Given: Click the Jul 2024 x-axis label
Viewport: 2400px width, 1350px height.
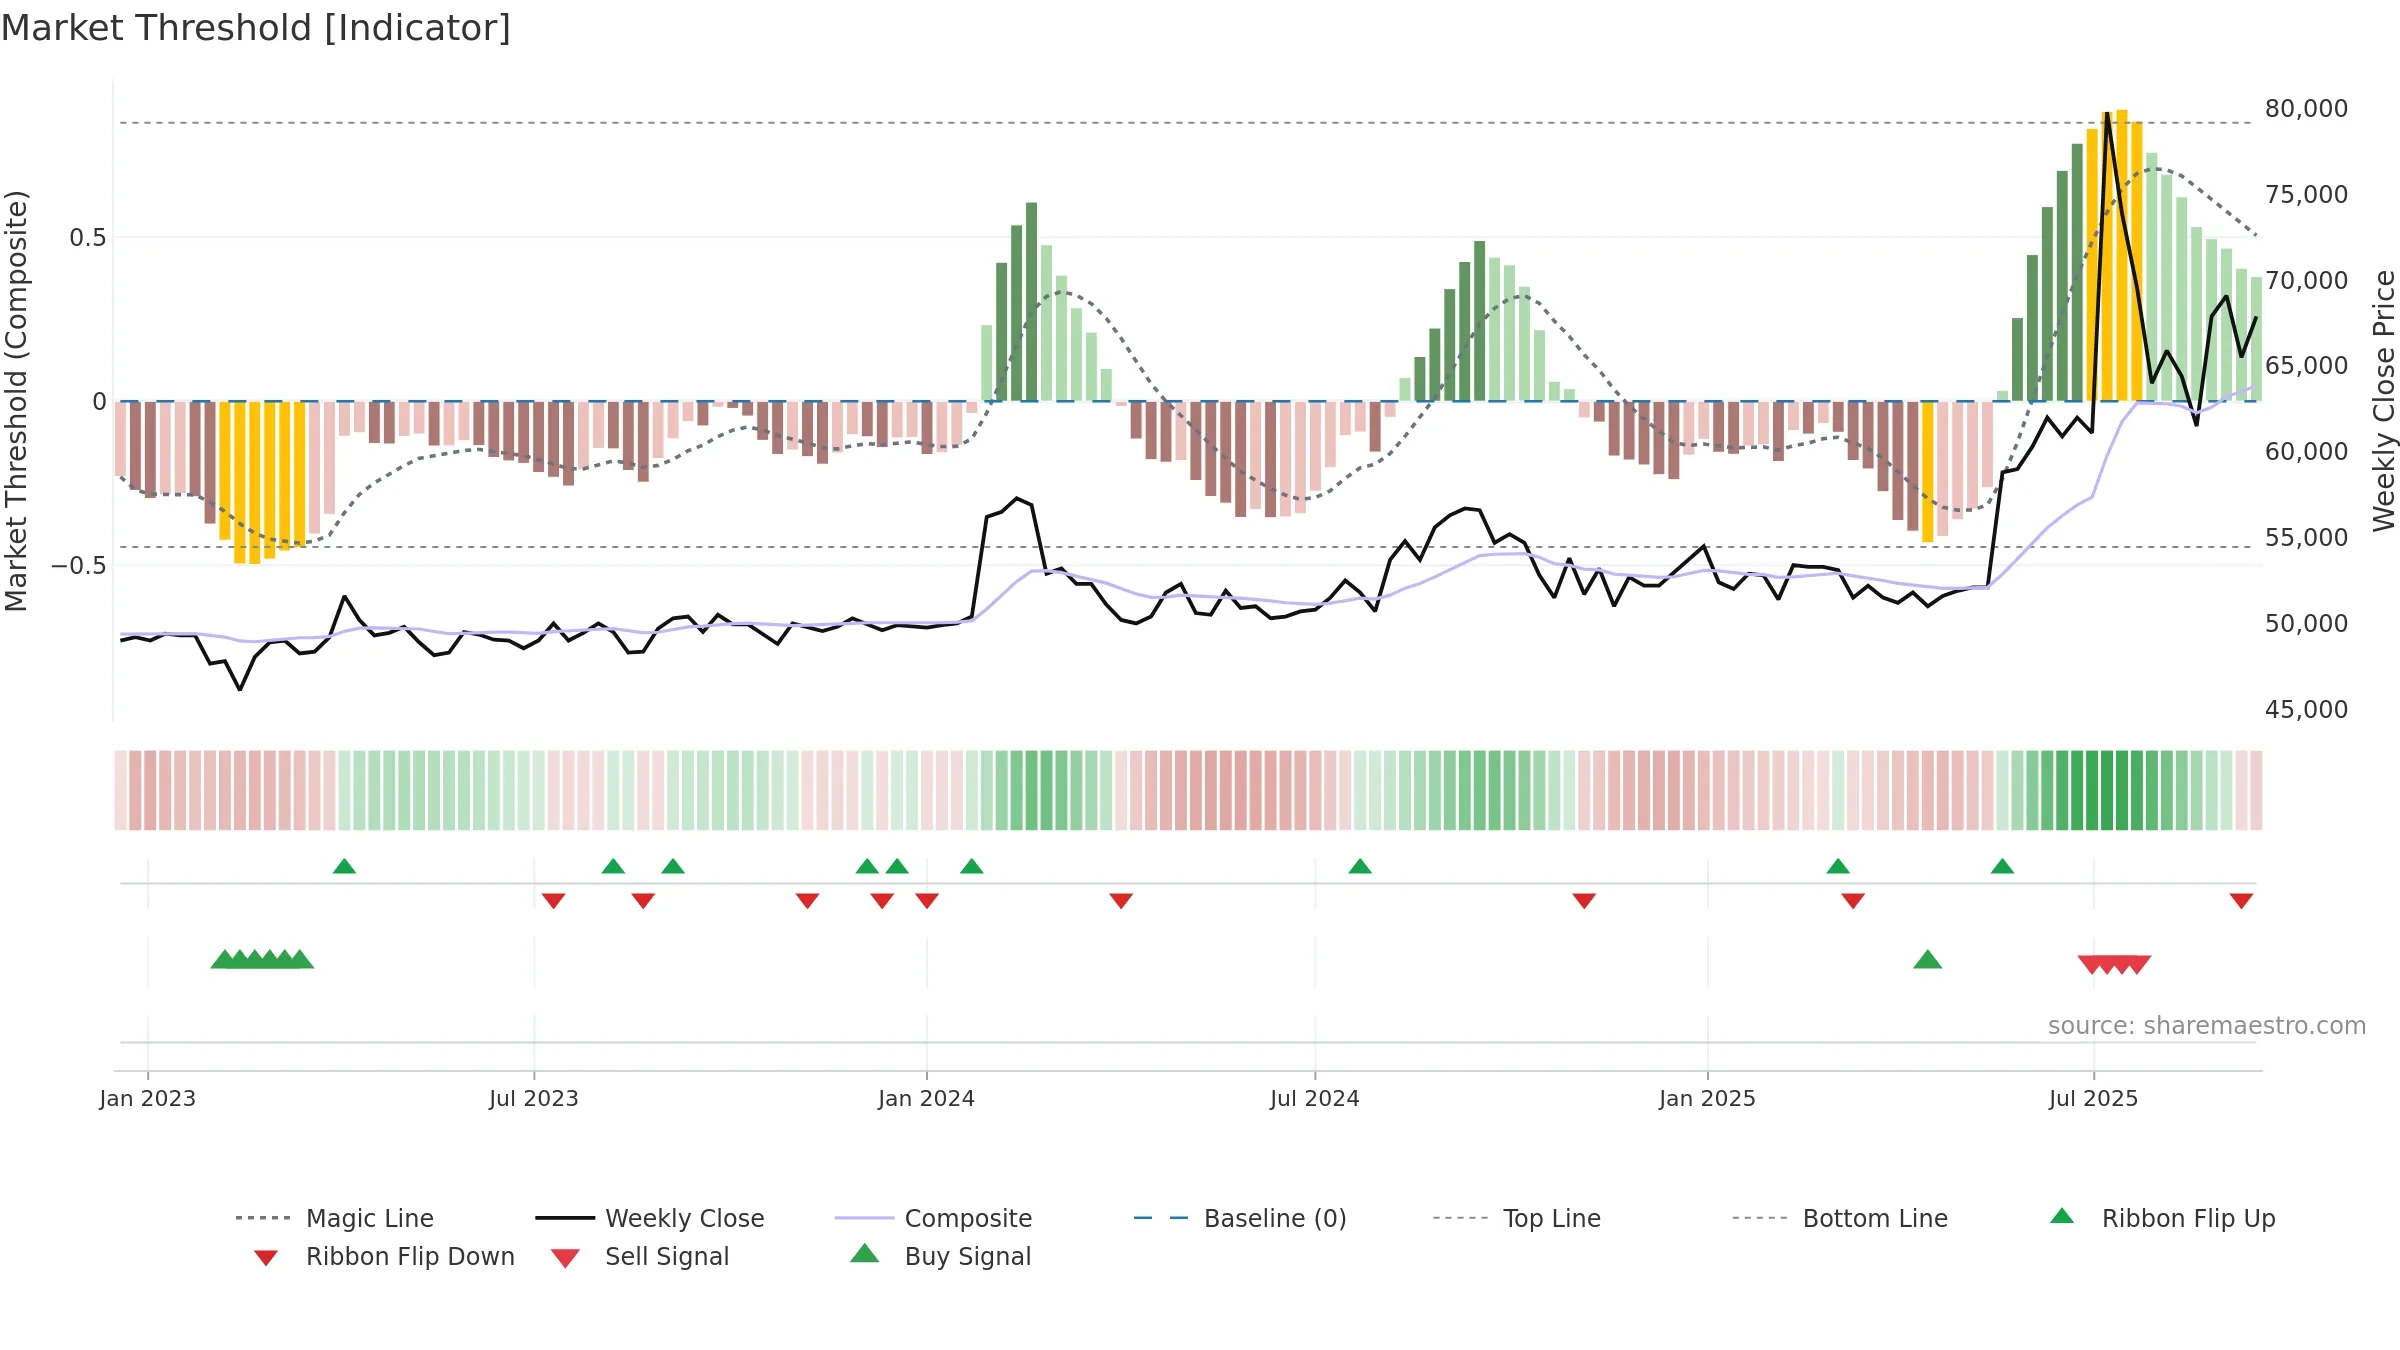Looking at the screenshot, I should 1315,1098.
